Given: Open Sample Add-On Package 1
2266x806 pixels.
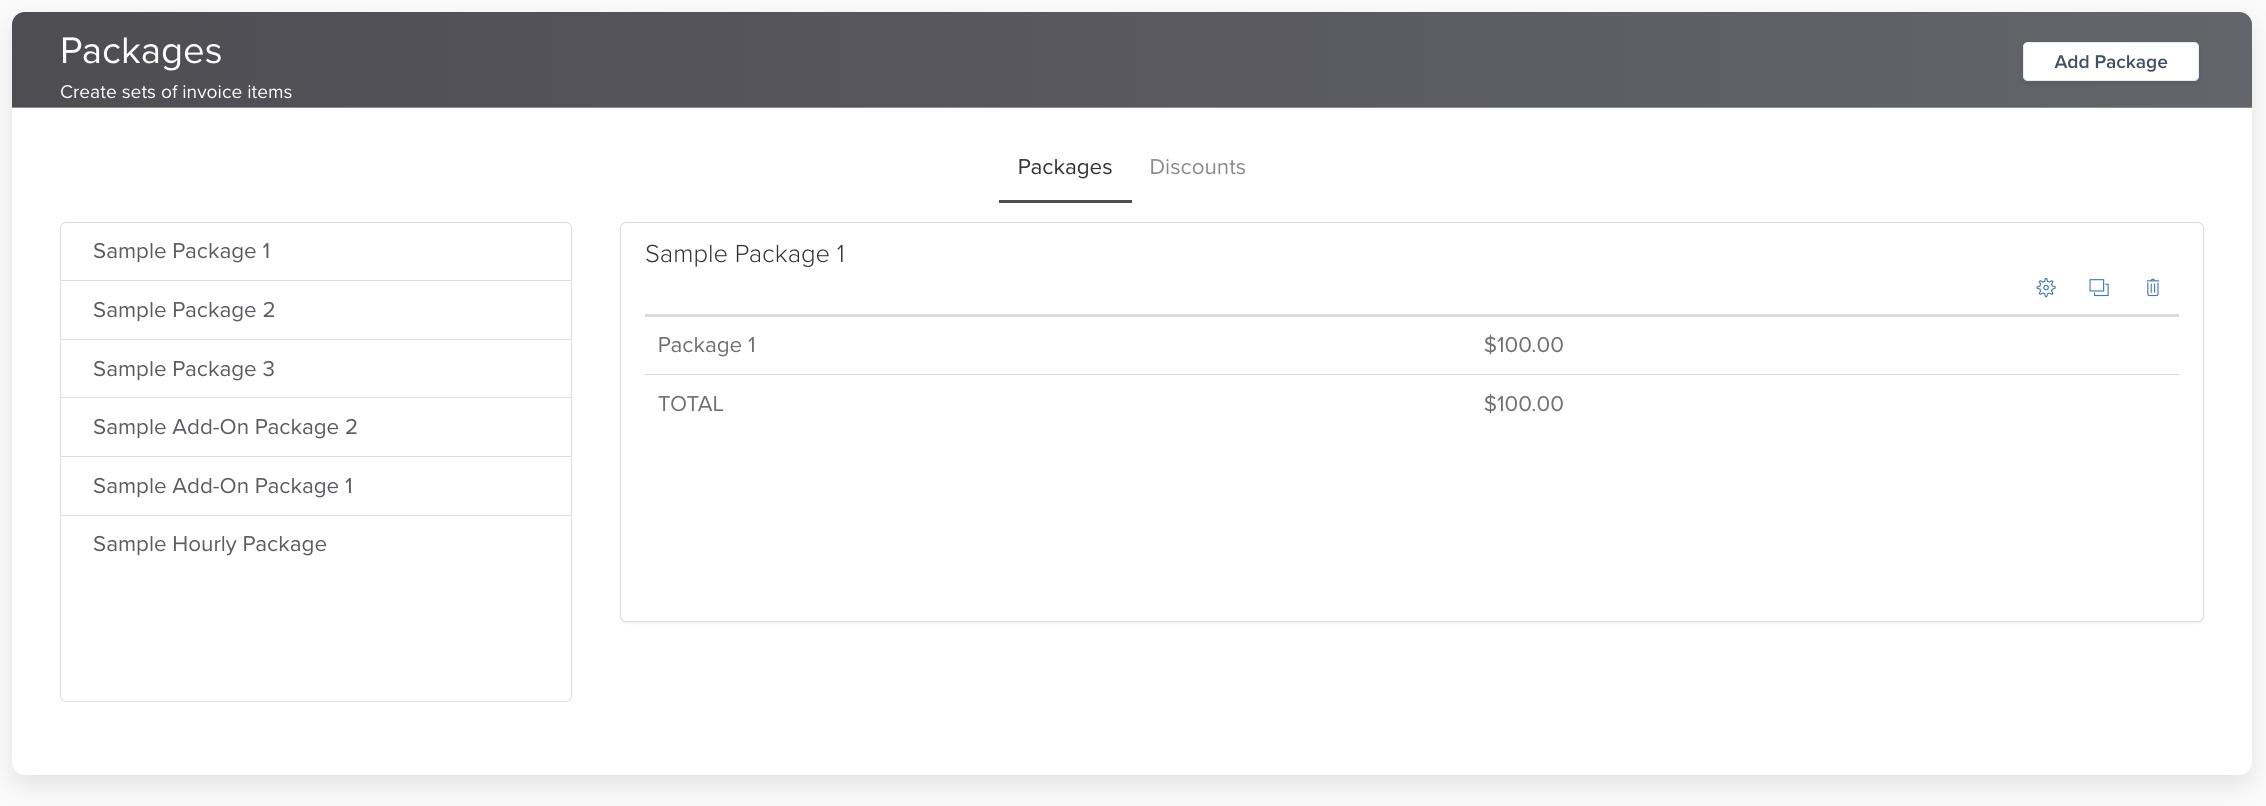Looking at the screenshot, I should pos(223,486).
